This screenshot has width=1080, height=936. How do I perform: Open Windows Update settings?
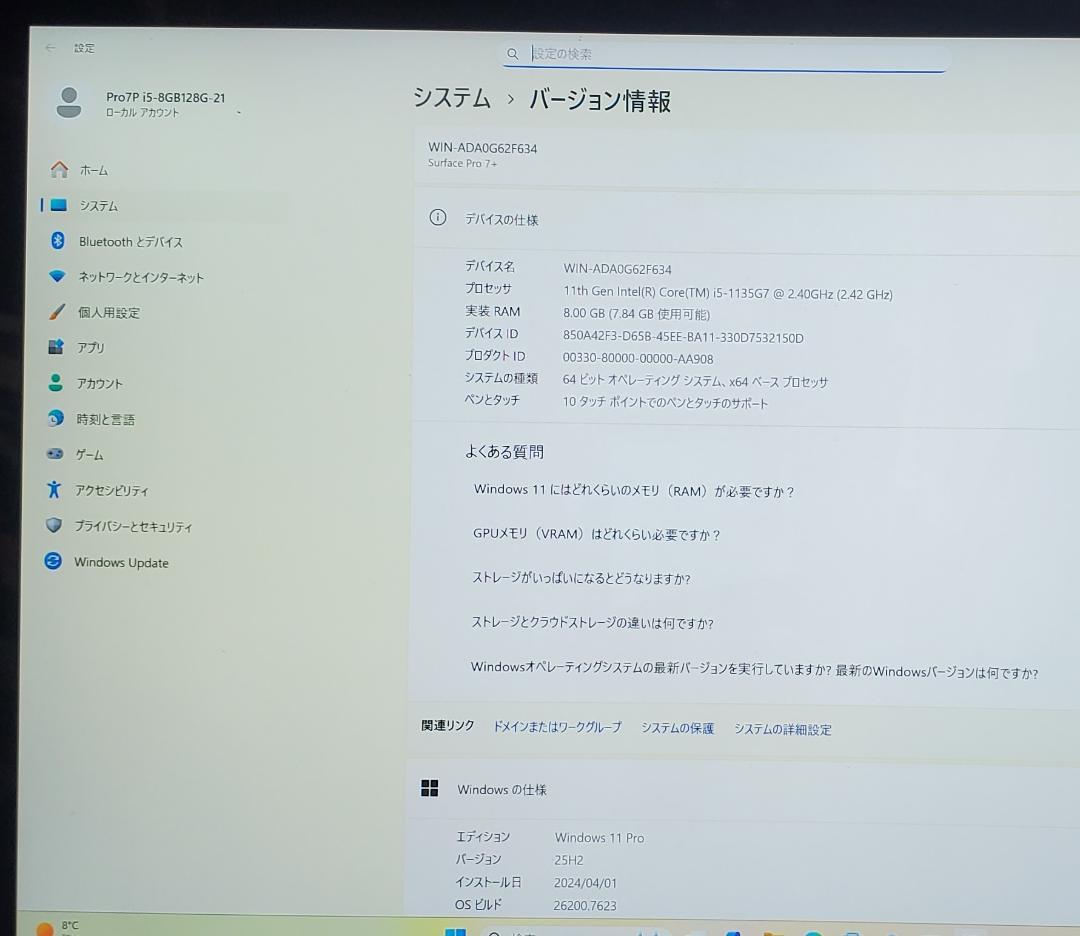pos(120,562)
